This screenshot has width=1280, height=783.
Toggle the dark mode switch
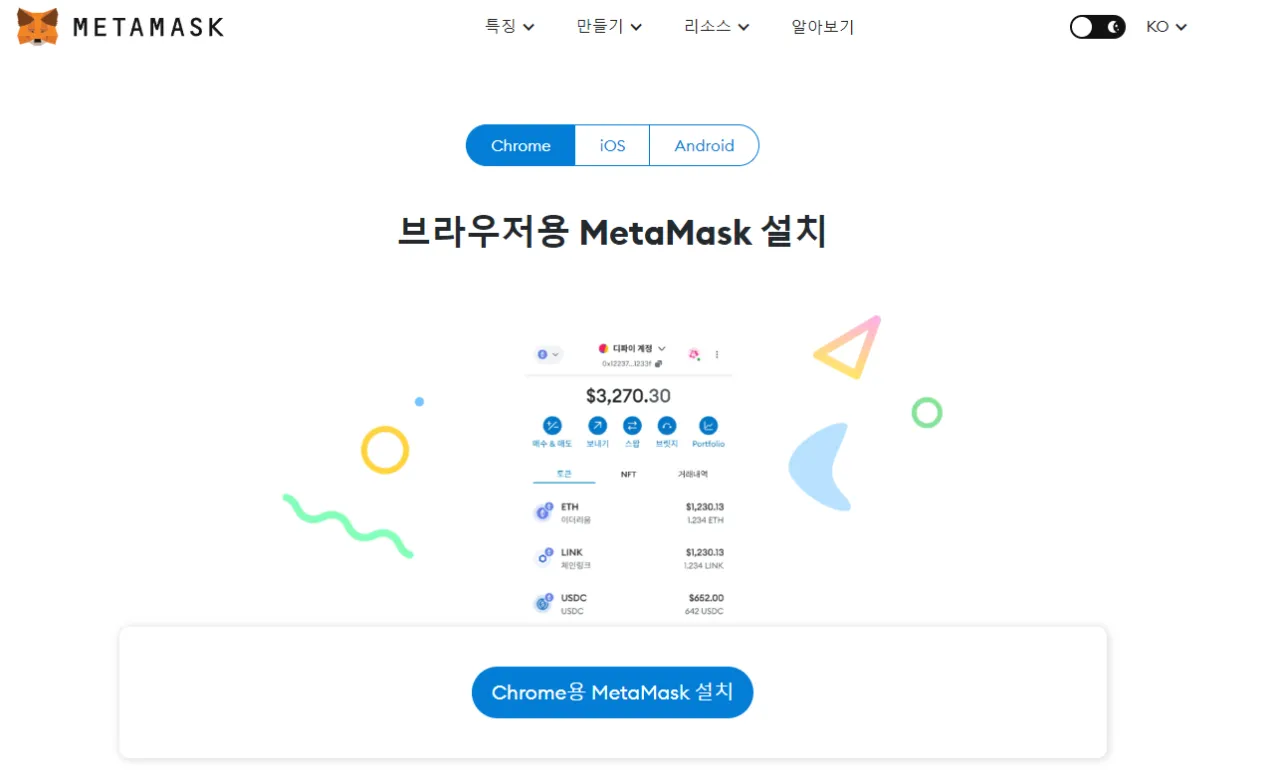point(1097,27)
